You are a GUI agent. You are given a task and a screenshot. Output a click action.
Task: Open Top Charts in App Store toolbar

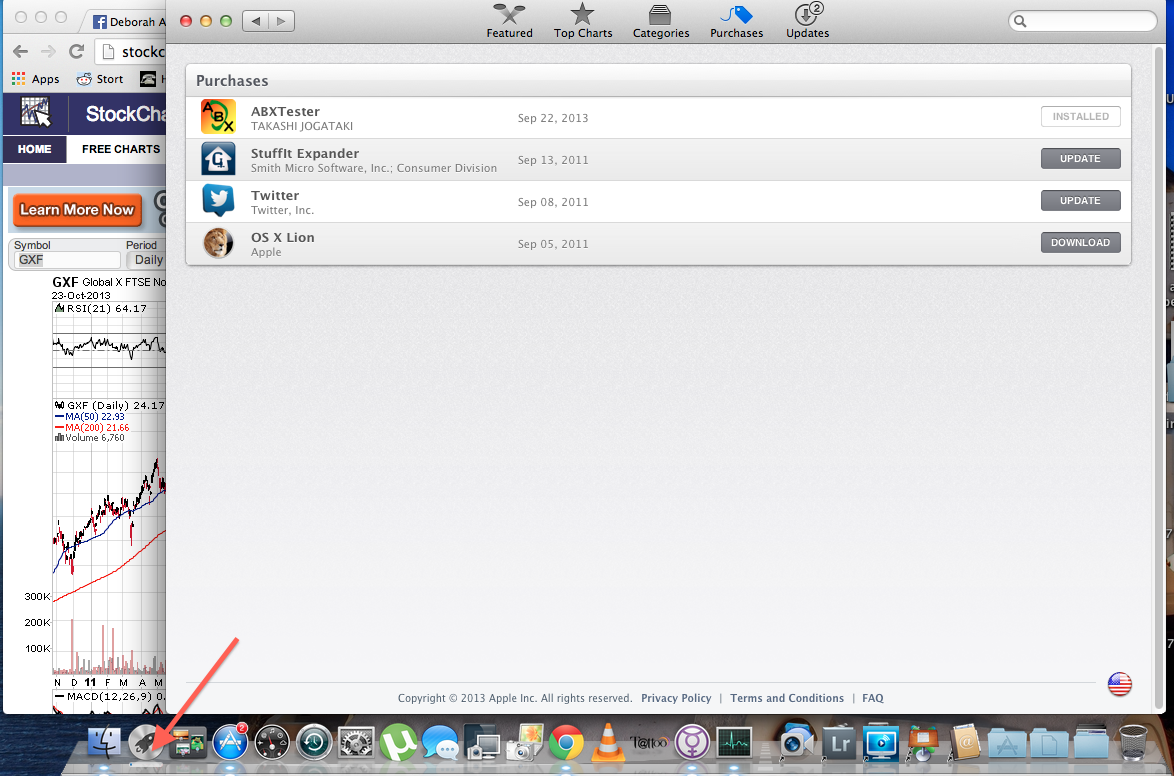583,21
